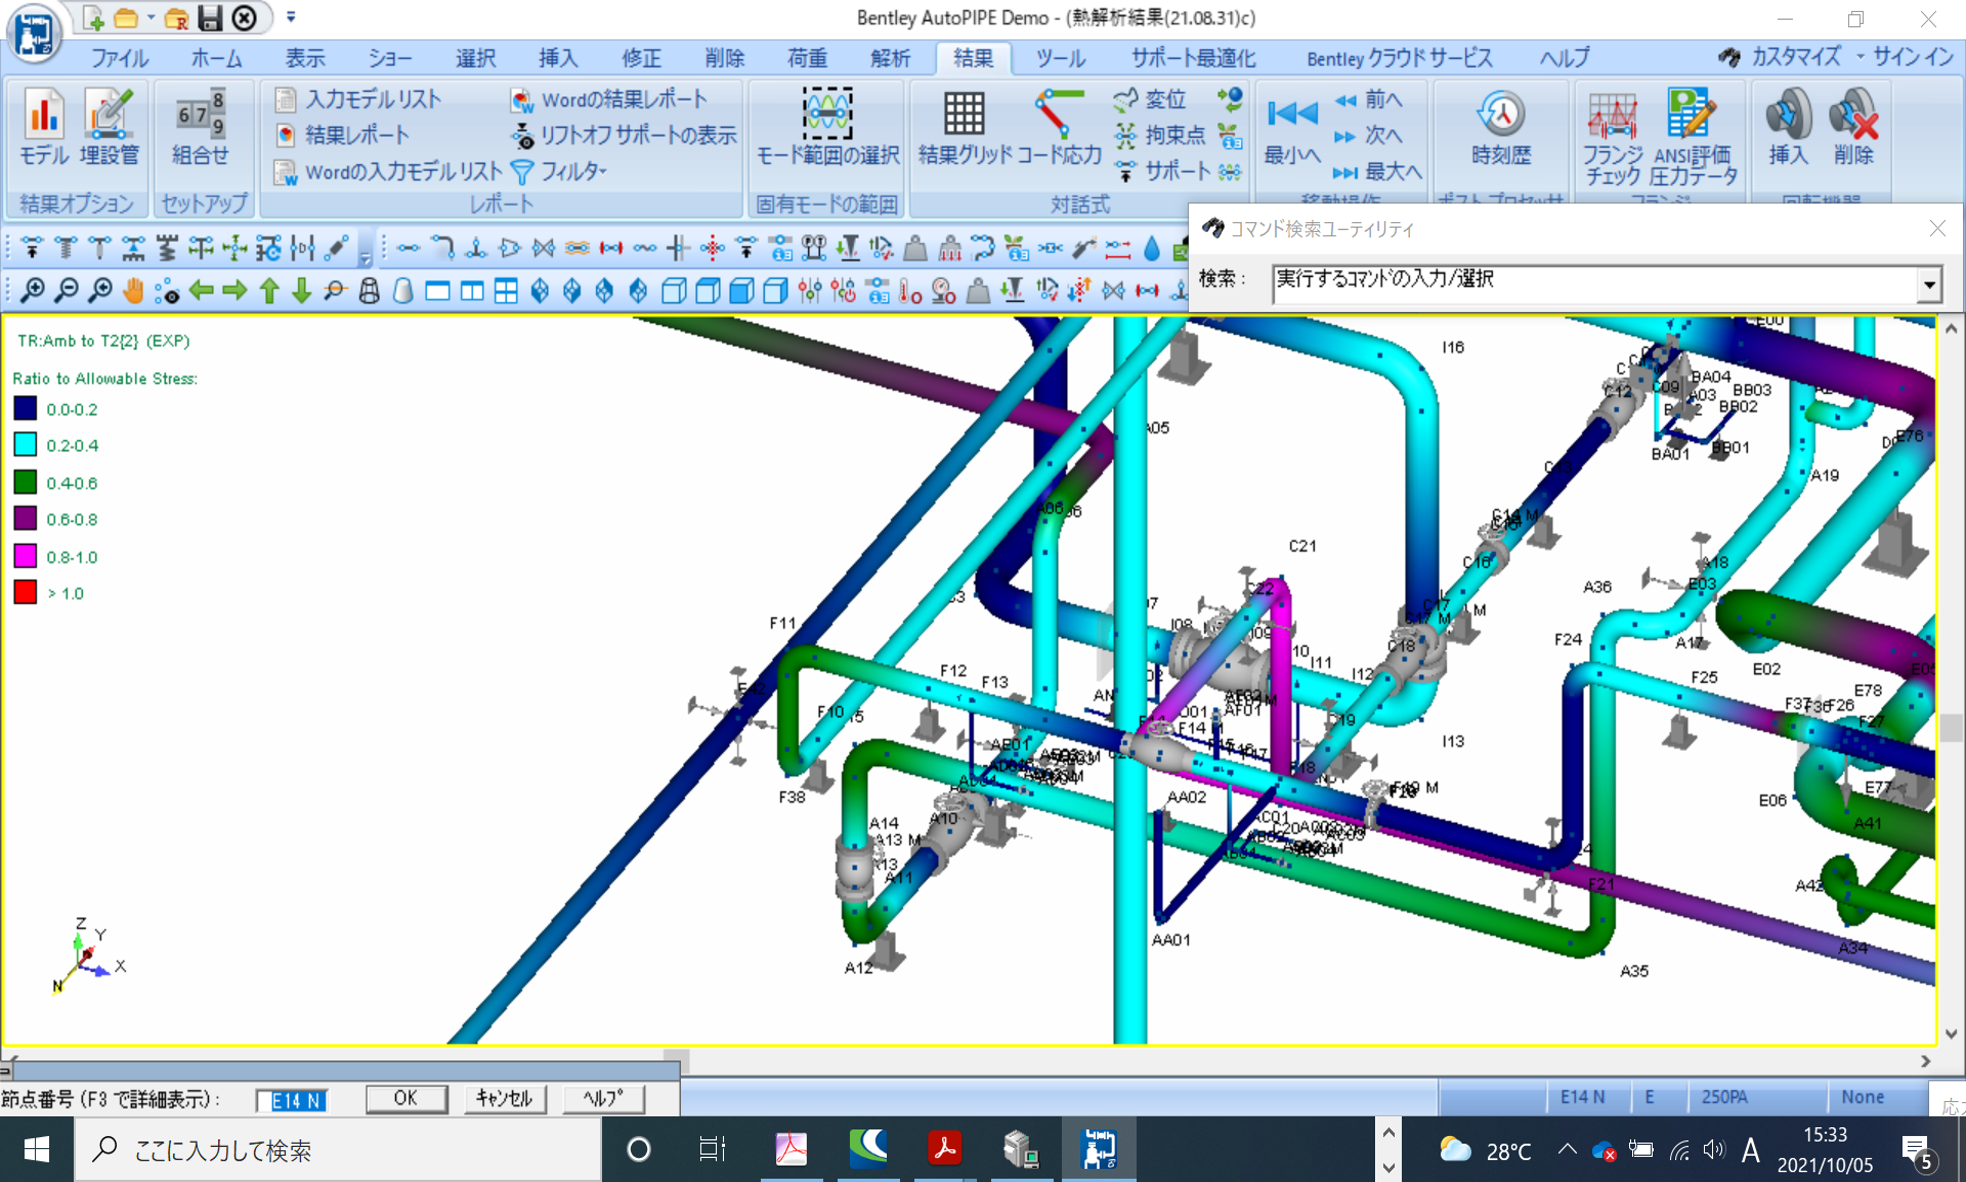Click the zoom out magnifier tool
Screen dimensions: 1966x1182
click(x=66, y=291)
